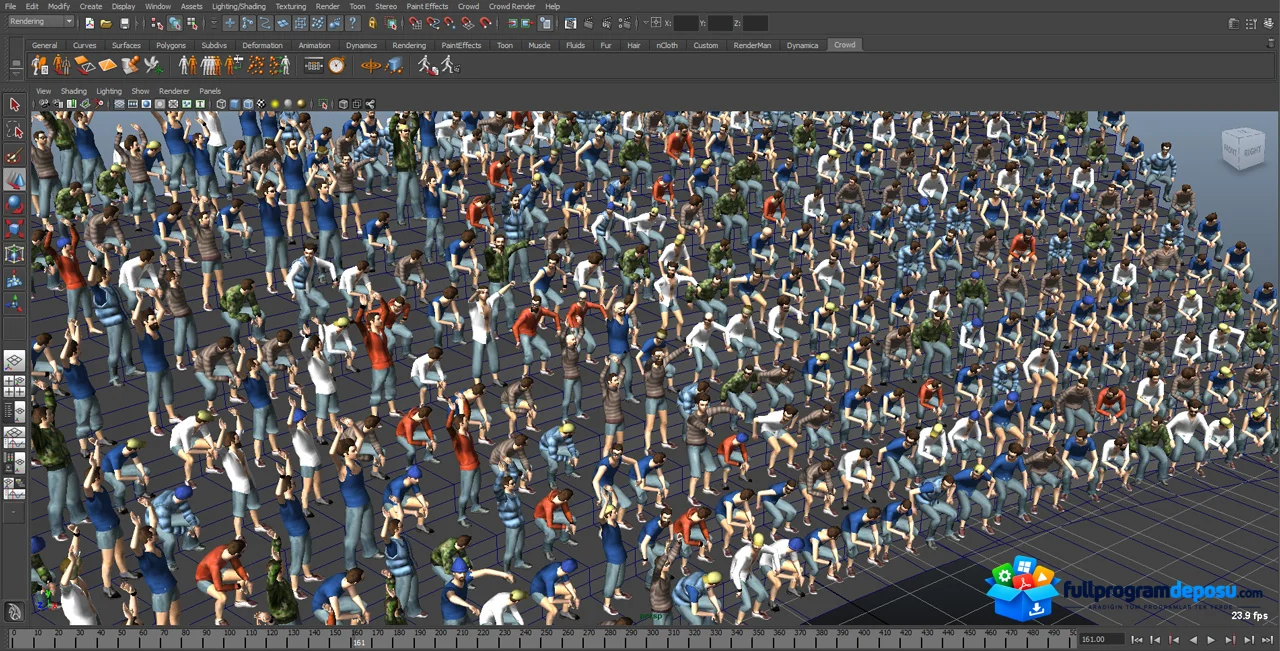Screen dimensions: 1280x651
Task: Expand the input box mode dropdown arrow
Action: [x=644, y=22]
